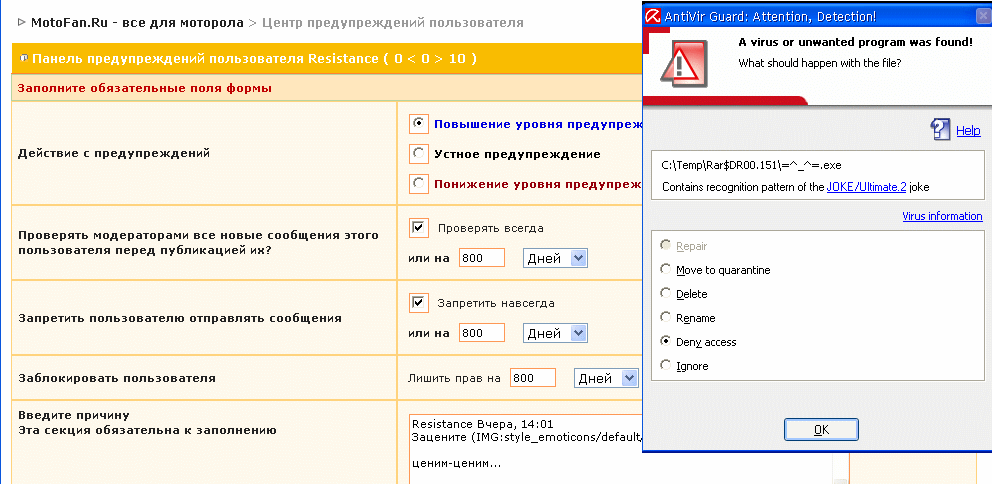
Task: Click Лишить прав на days field
Action: (x=533, y=378)
